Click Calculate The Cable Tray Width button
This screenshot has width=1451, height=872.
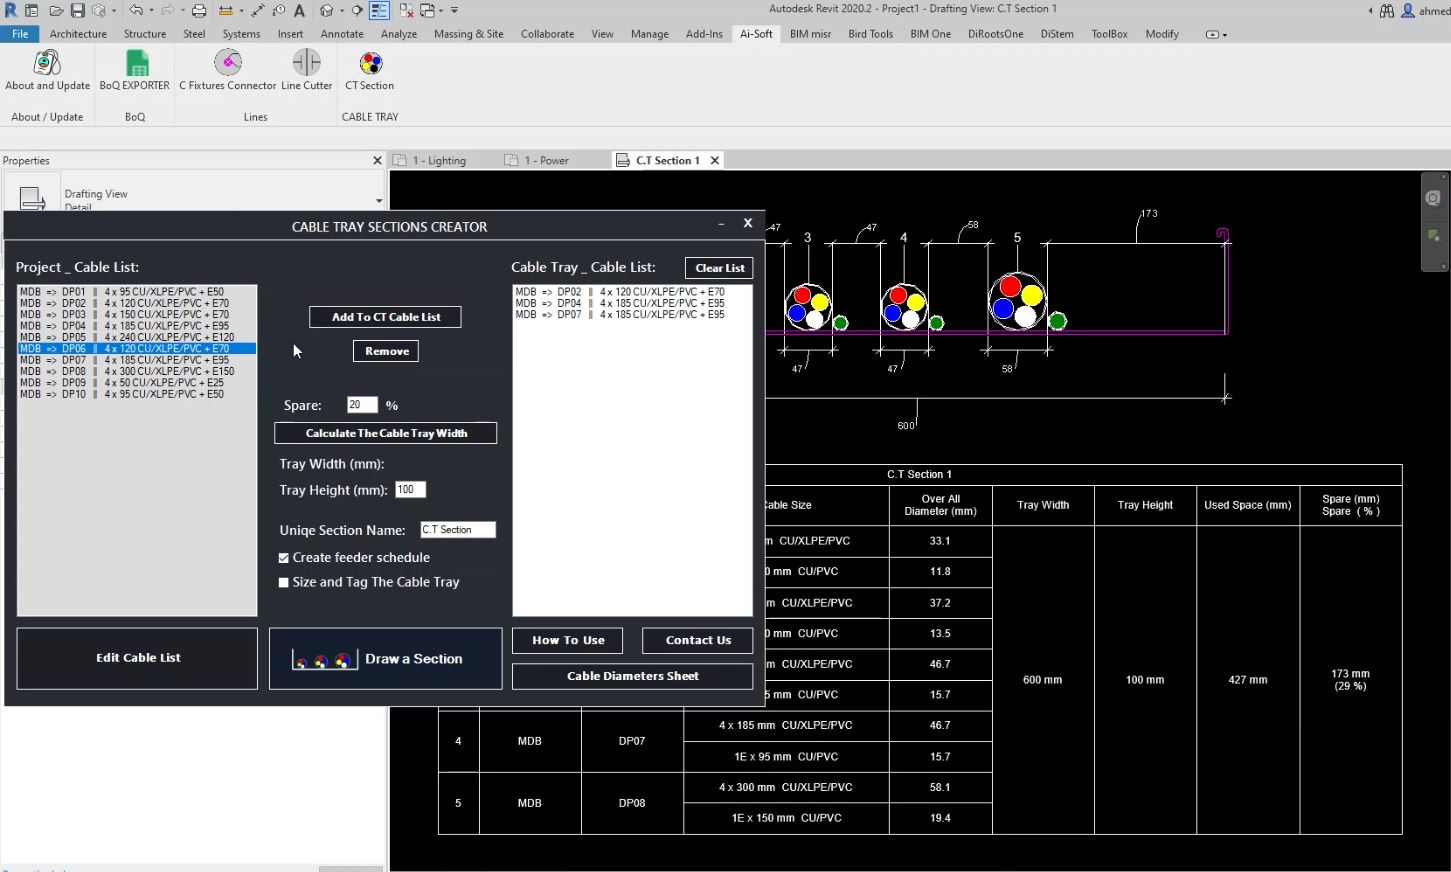click(386, 433)
